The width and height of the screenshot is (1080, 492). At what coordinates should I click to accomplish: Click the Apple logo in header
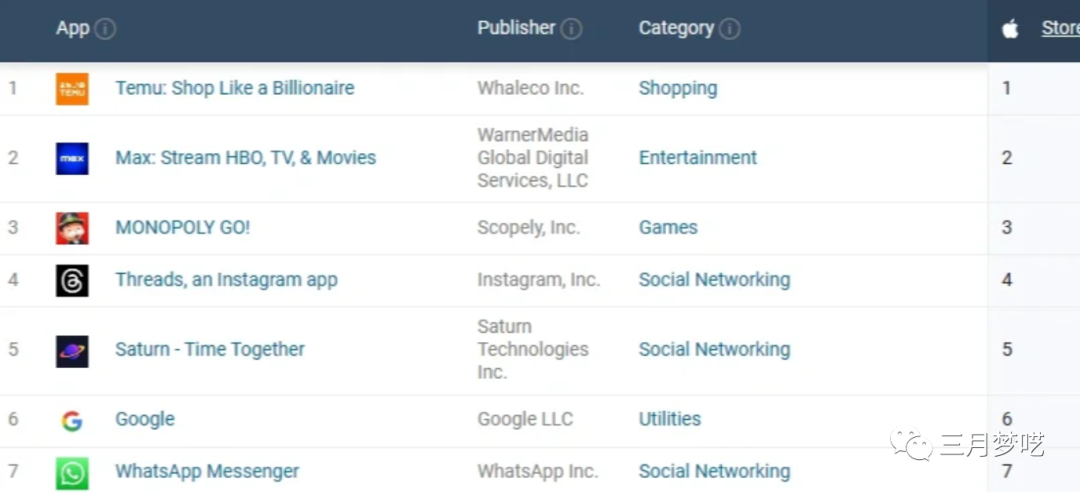(1010, 29)
